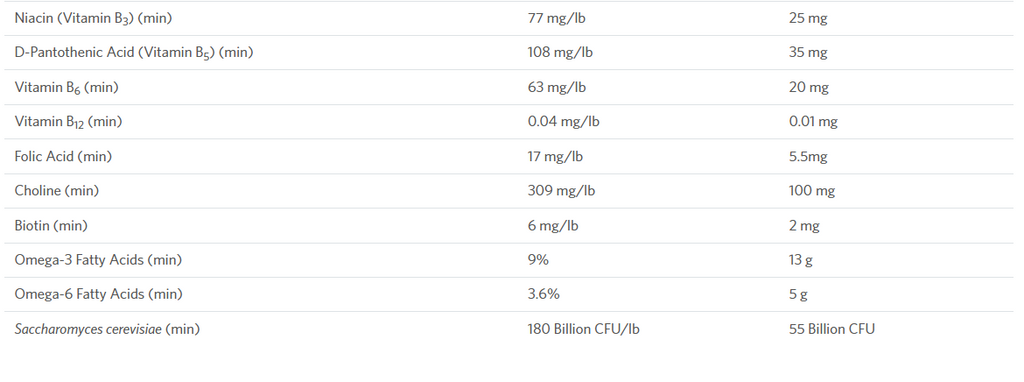
Task: Click the Omega-3 Fatty Acids label
Action: (x=98, y=260)
